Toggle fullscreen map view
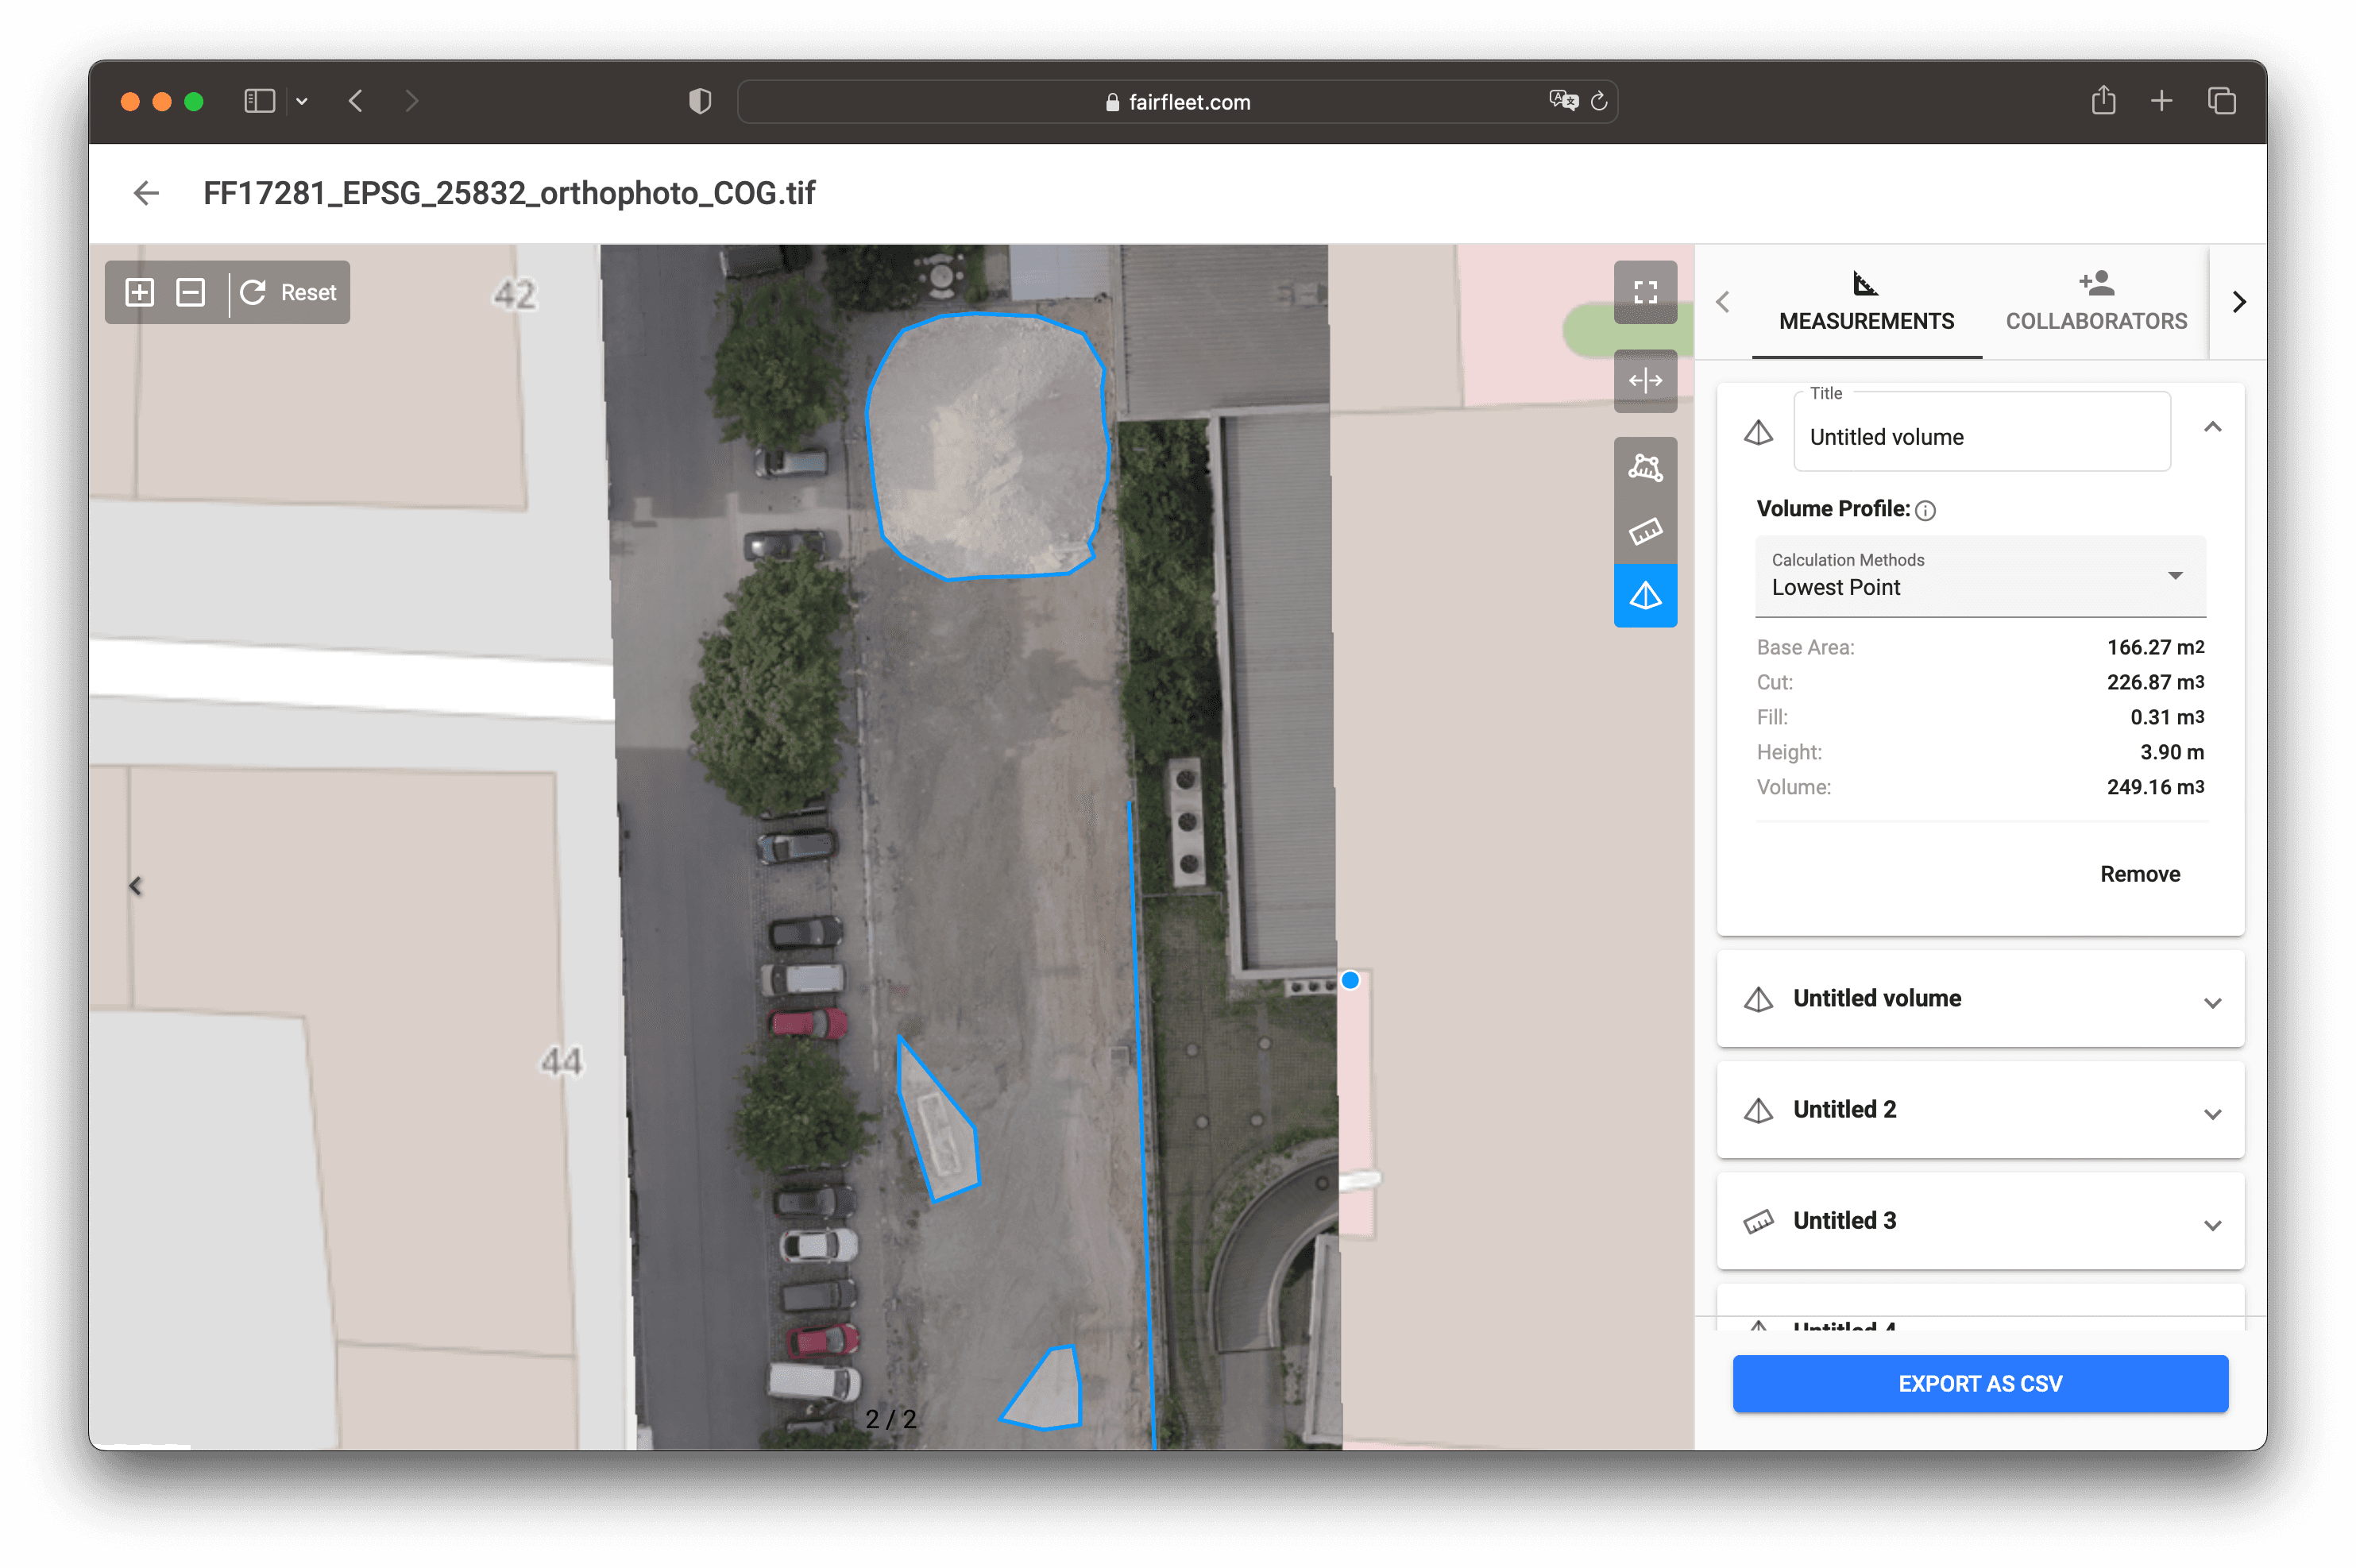Image resolution: width=2356 pixels, height=1568 pixels. pyautogui.click(x=1645, y=292)
